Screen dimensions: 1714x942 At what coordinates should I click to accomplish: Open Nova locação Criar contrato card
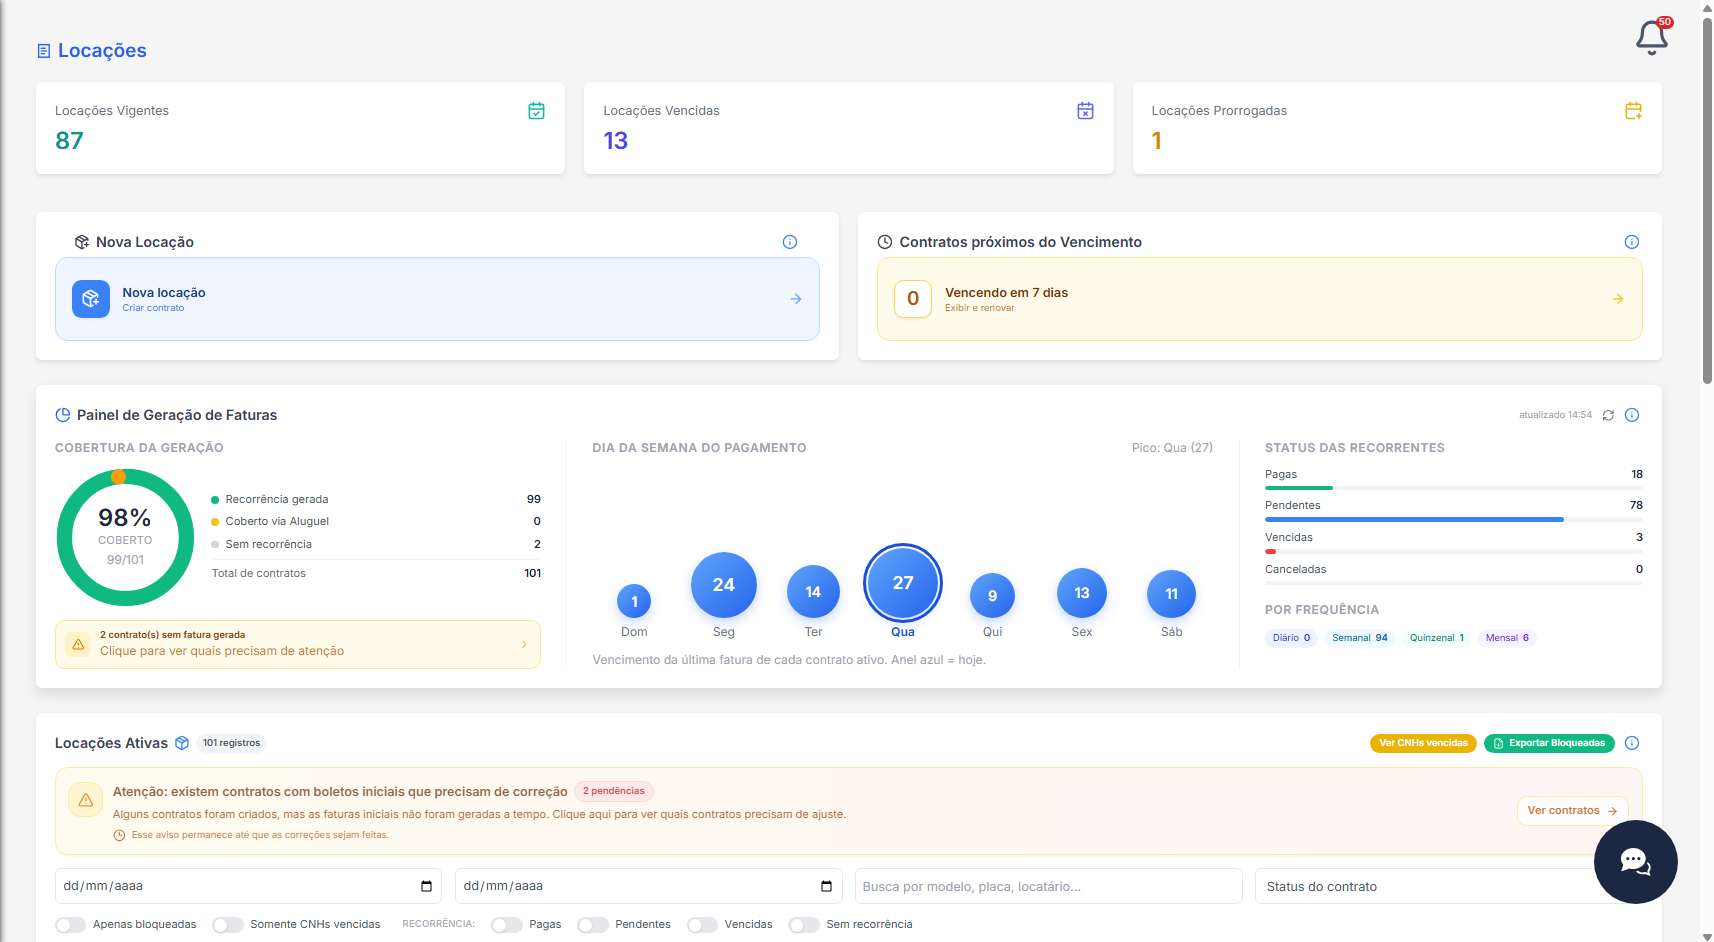(x=437, y=299)
